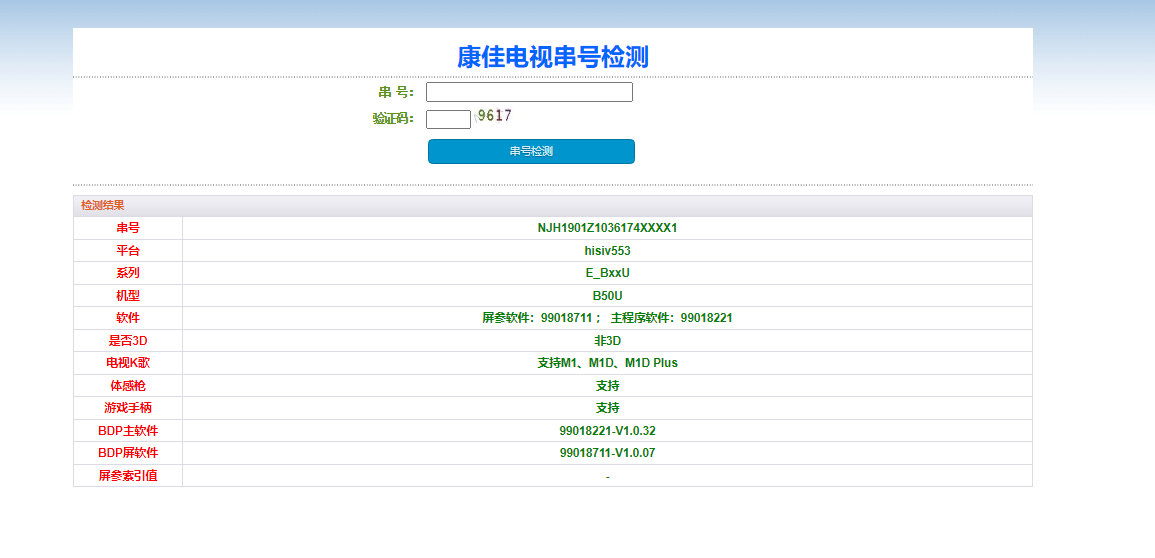The width and height of the screenshot is (1155, 558).
Task: Refresh the 9617 captcha image
Action: coord(493,116)
